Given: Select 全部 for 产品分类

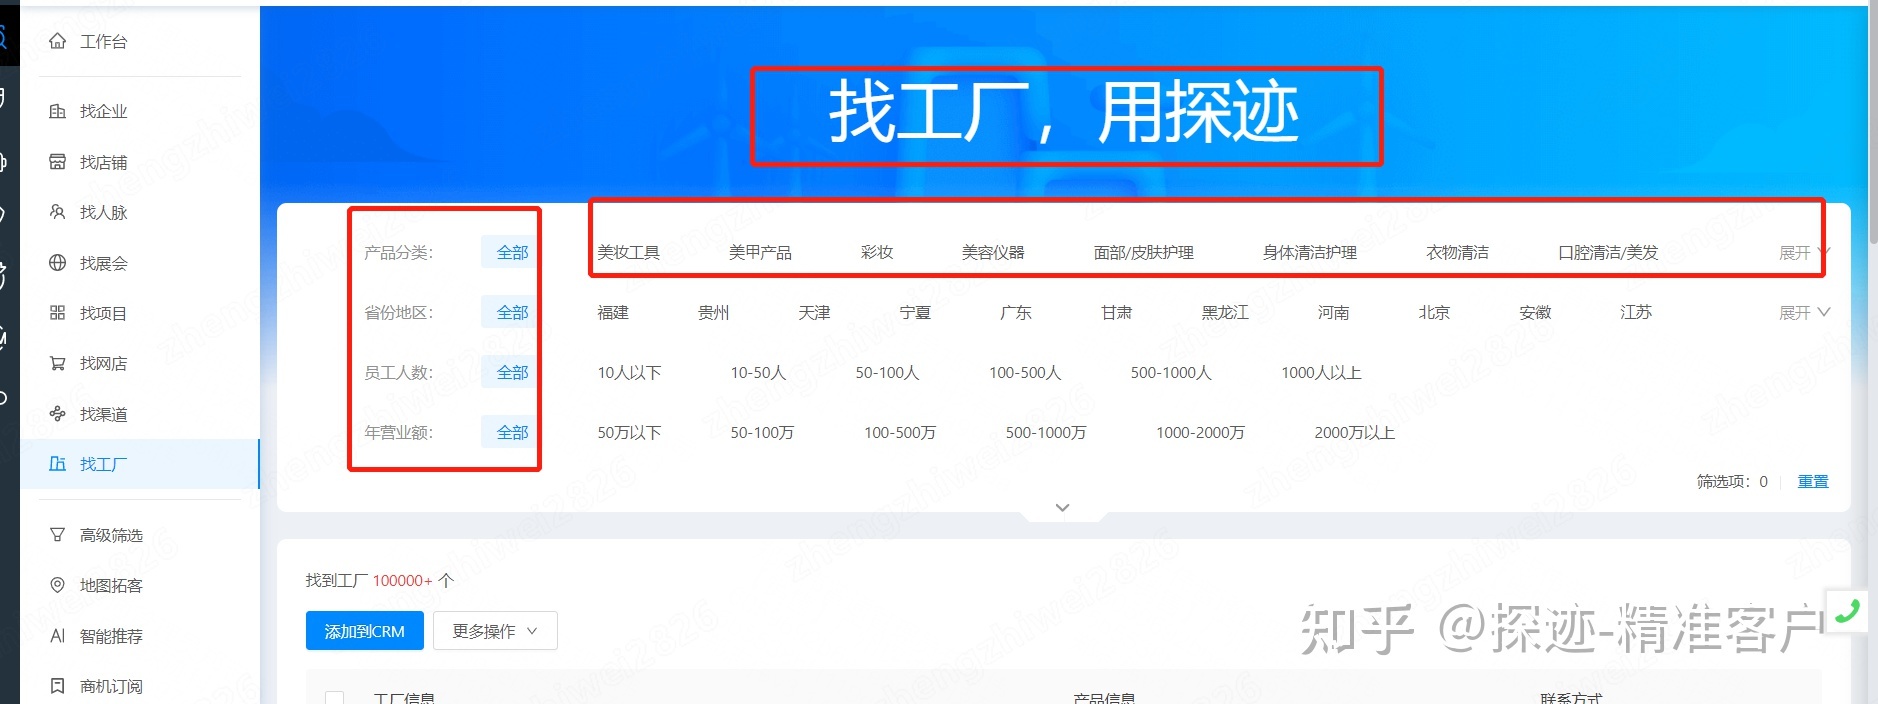Looking at the screenshot, I should [x=512, y=253].
